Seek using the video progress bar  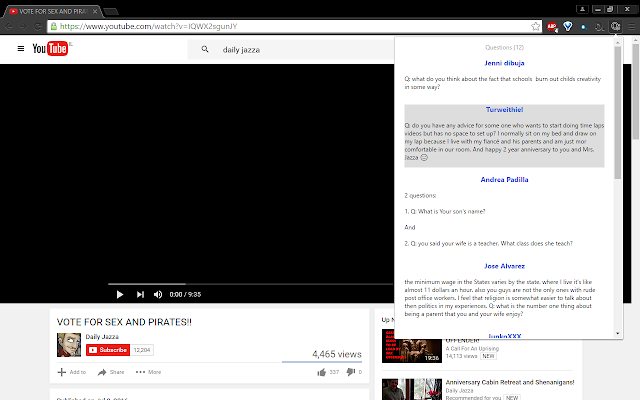pos(250,284)
